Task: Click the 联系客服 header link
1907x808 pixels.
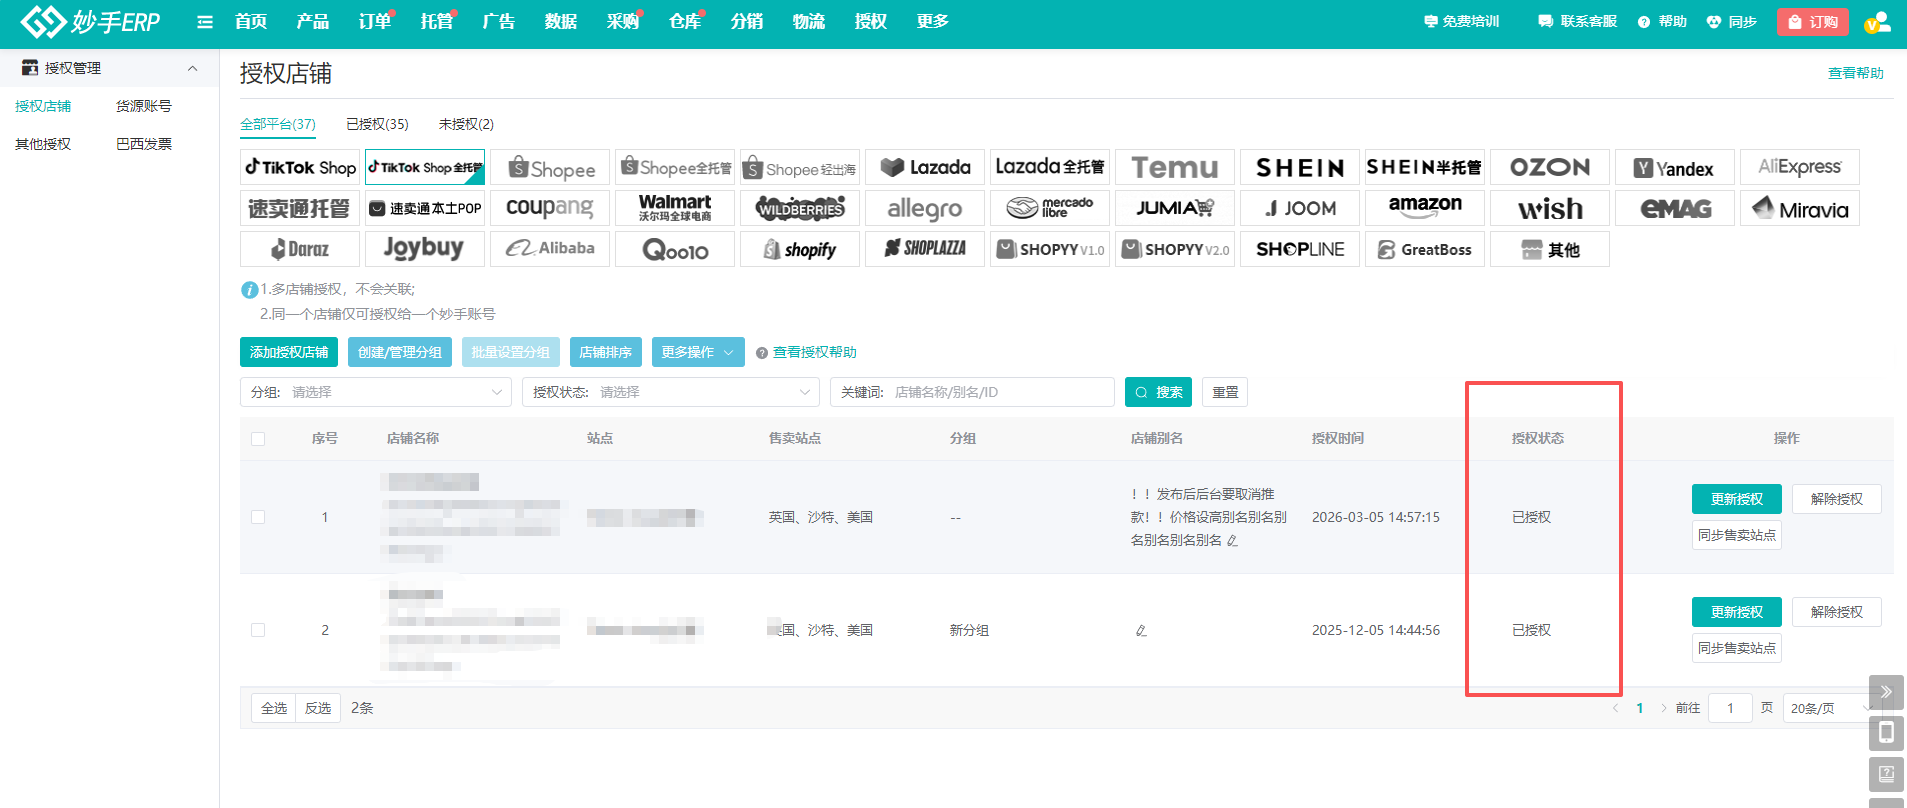Action: [x=1578, y=22]
